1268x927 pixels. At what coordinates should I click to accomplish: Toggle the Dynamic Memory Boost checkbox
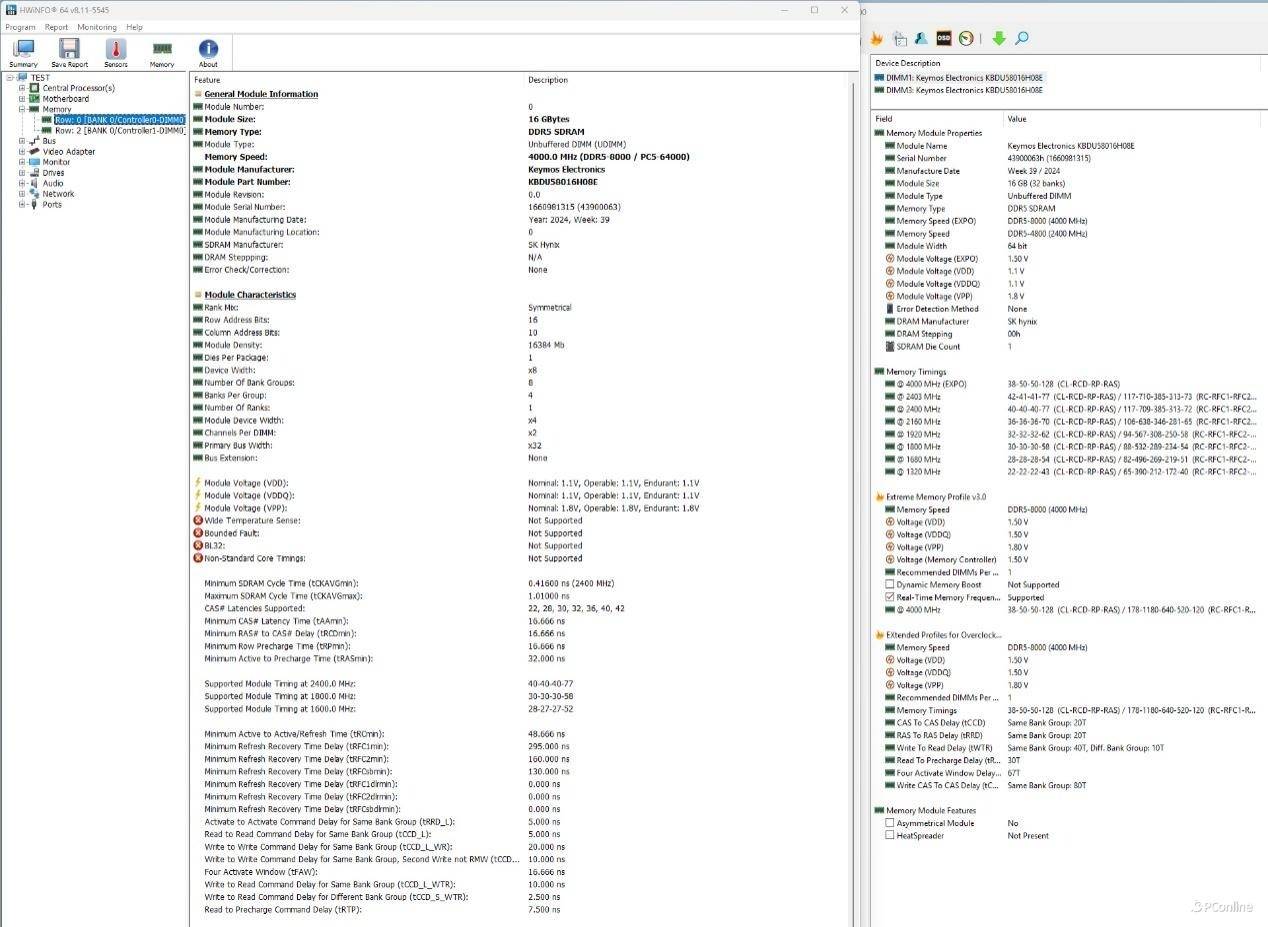click(x=890, y=584)
